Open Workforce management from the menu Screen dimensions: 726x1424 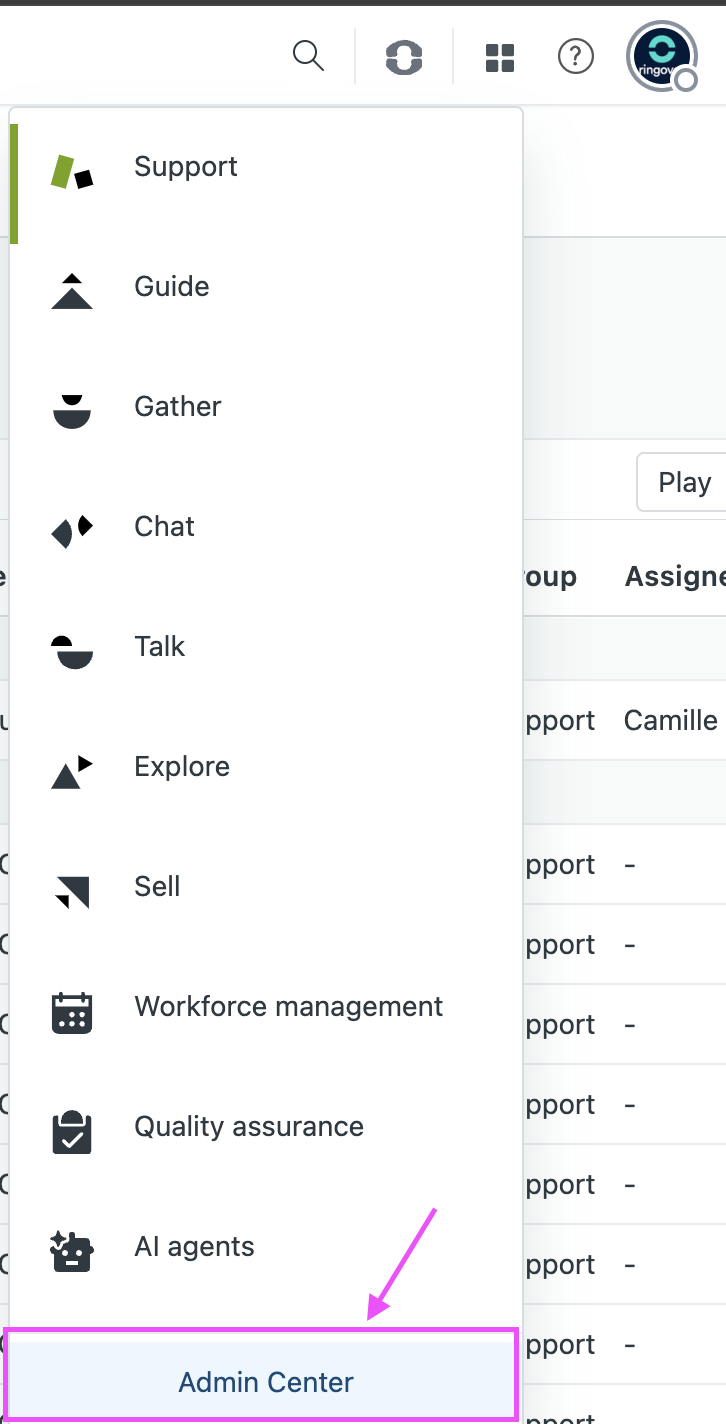[266, 1007]
